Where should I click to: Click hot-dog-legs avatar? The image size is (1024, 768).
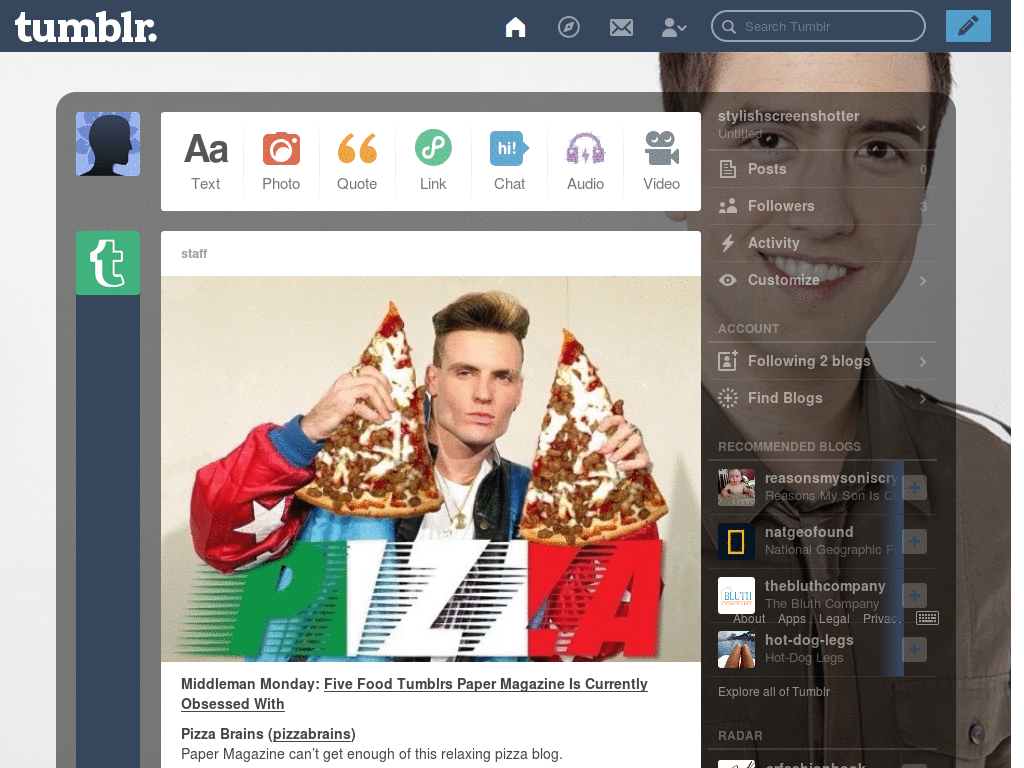pyautogui.click(x=736, y=649)
